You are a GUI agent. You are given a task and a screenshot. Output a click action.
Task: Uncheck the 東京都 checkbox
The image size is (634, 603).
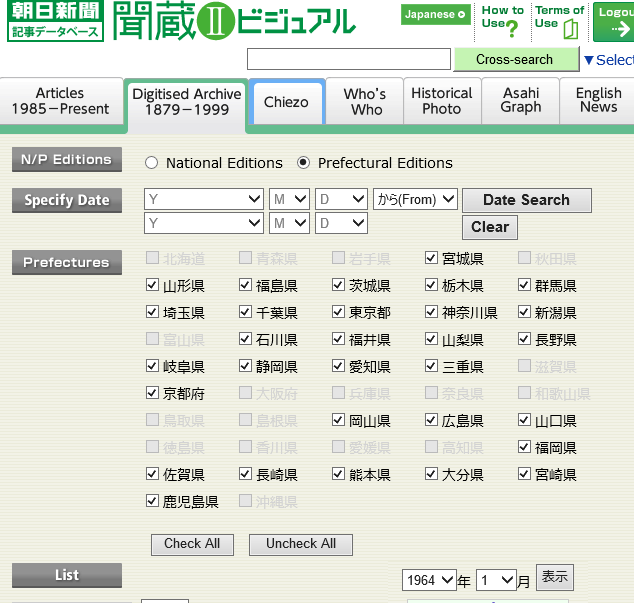338,311
